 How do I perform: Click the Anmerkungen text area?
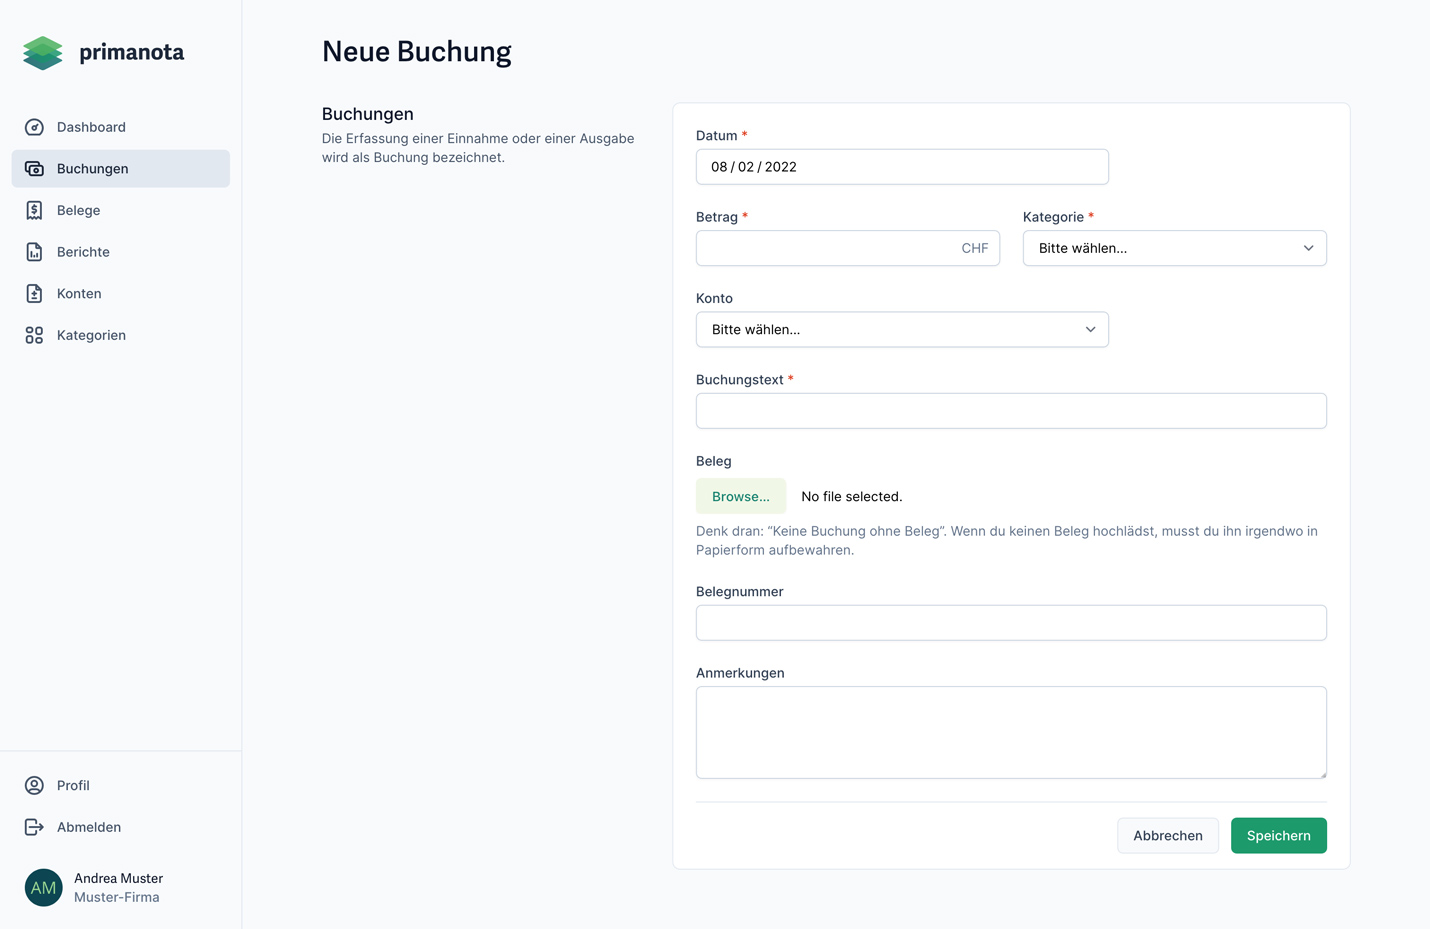[1011, 732]
